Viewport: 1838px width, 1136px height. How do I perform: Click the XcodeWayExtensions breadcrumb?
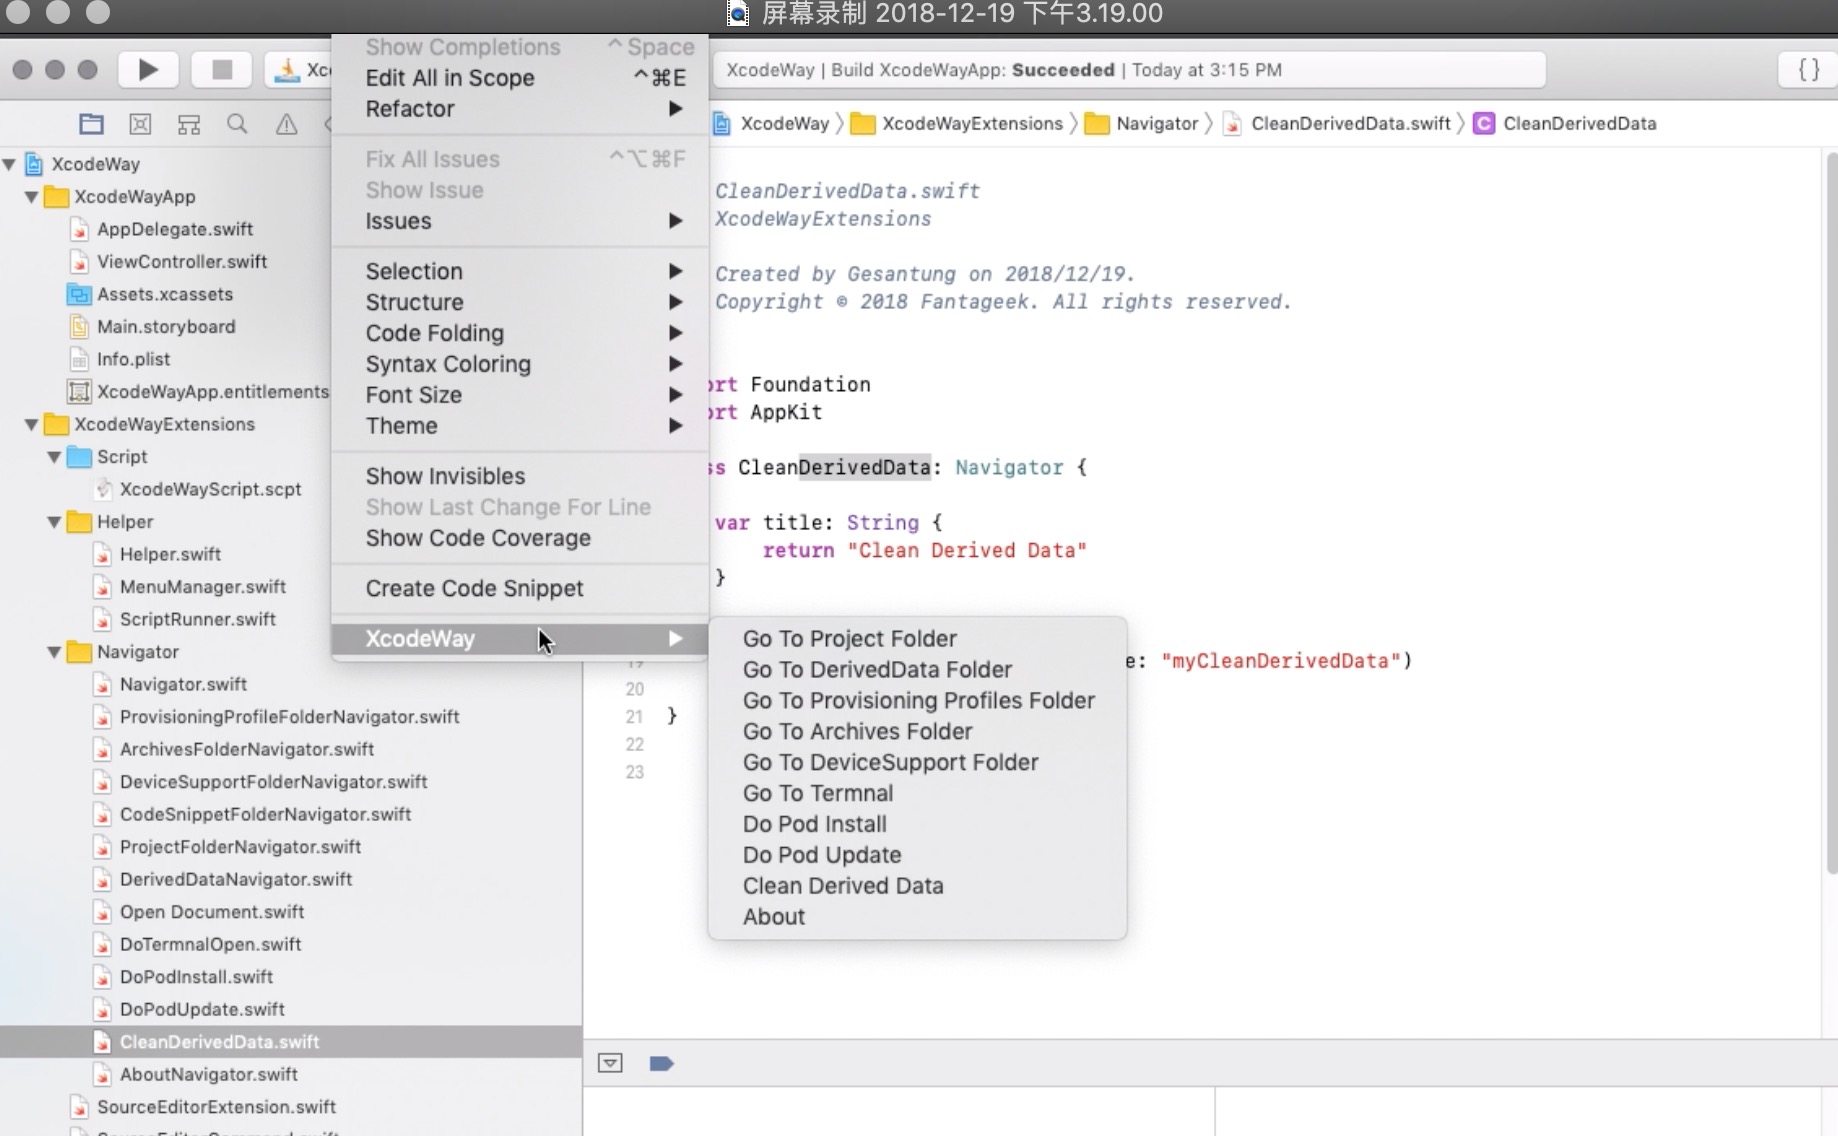point(958,123)
